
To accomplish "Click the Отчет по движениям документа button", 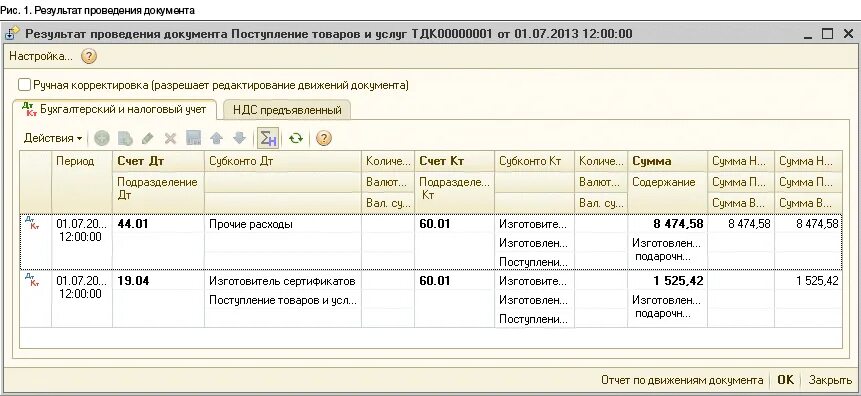I will coord(682,380).
